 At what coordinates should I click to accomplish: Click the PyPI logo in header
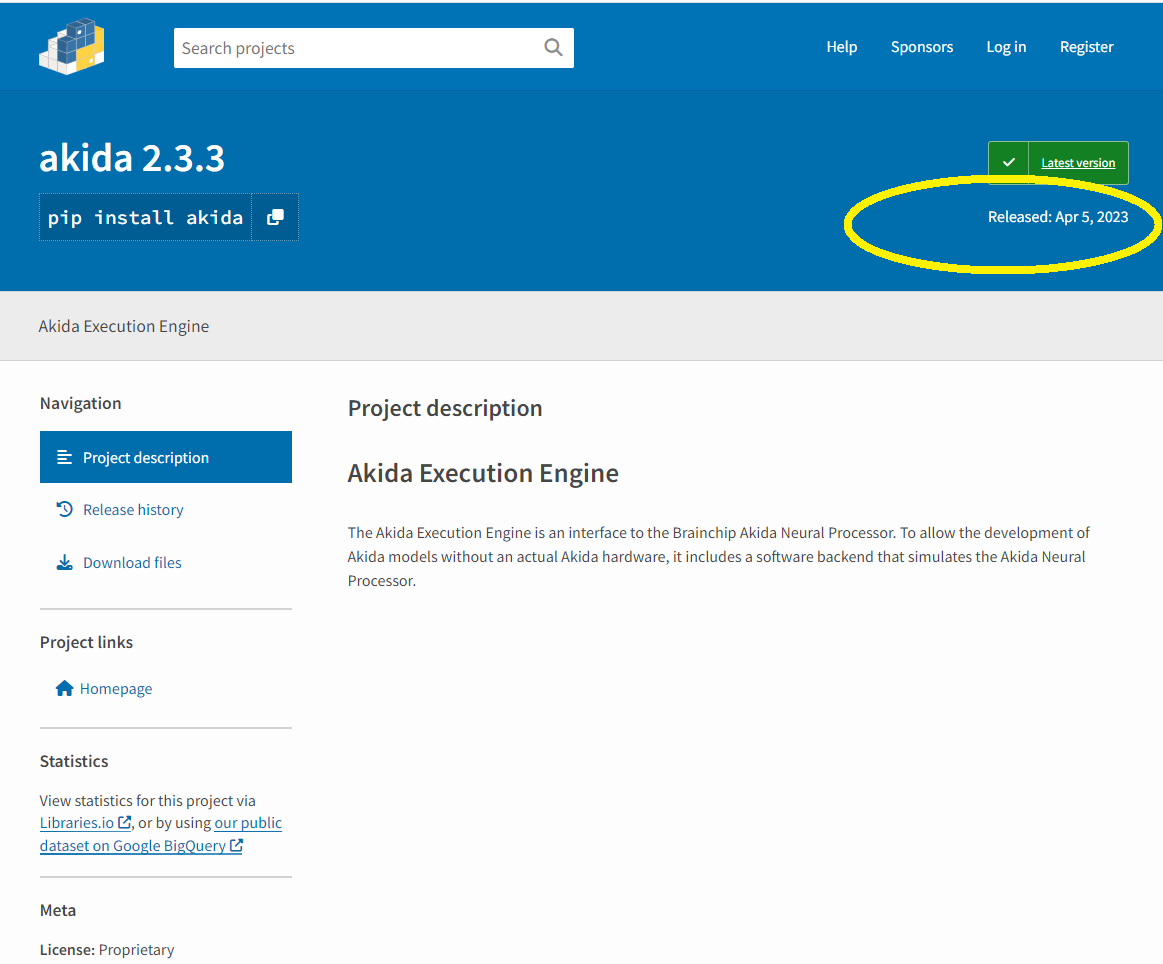coord(71,46)
